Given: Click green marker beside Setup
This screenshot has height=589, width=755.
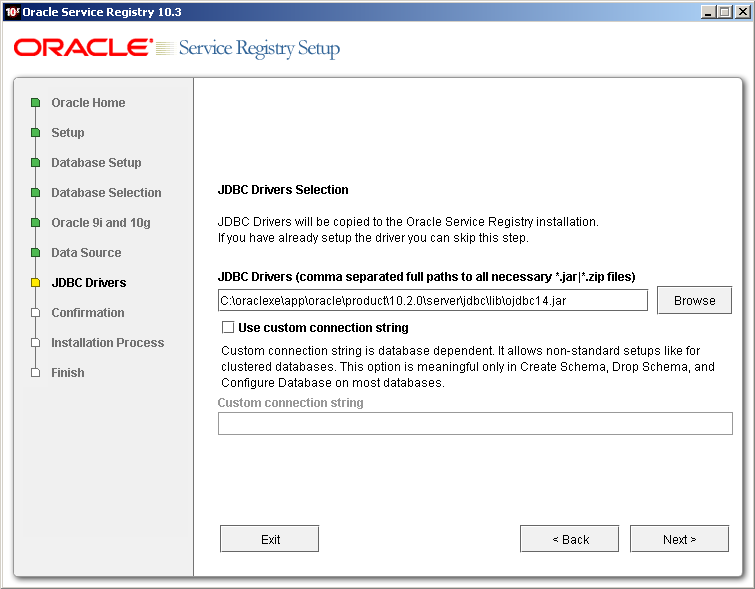Looking at the screenshot, I should pyautogui.click(x=35, y=132).
